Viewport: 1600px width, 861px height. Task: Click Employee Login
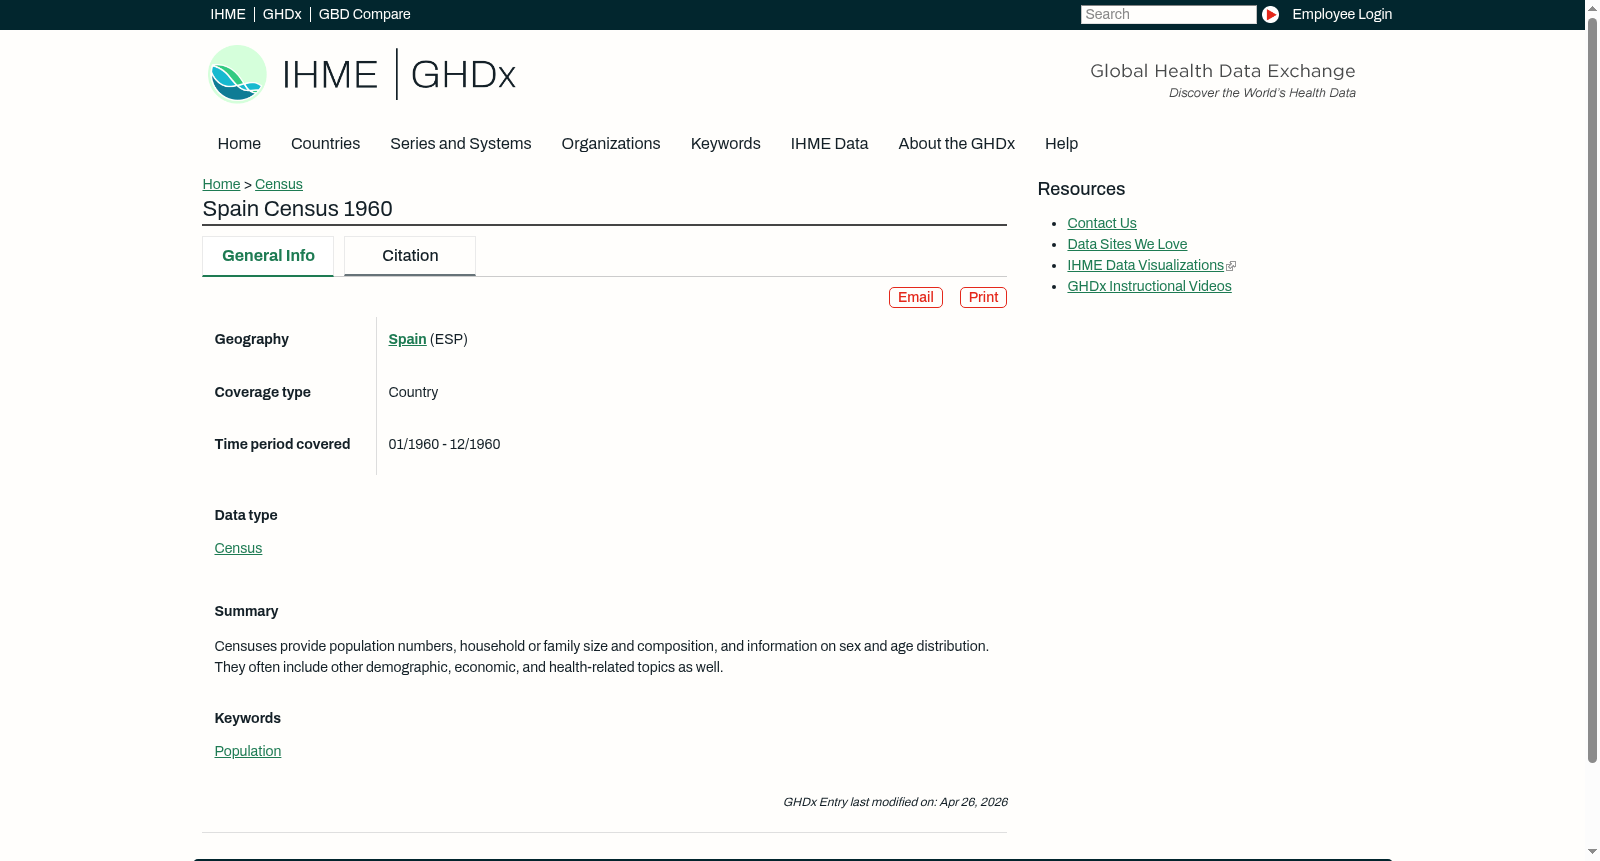point(1342,14)
